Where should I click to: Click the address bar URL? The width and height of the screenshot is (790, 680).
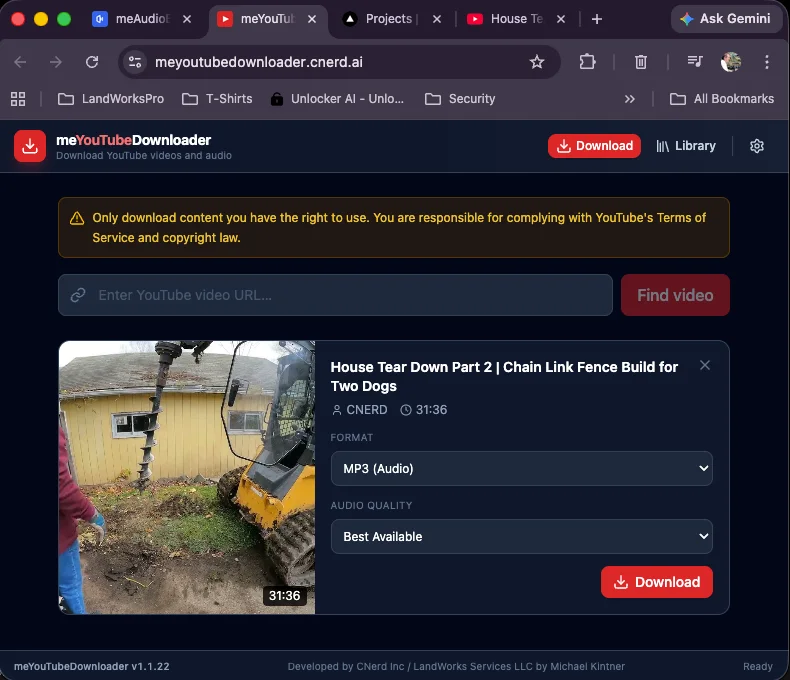[x=258, y=62]
